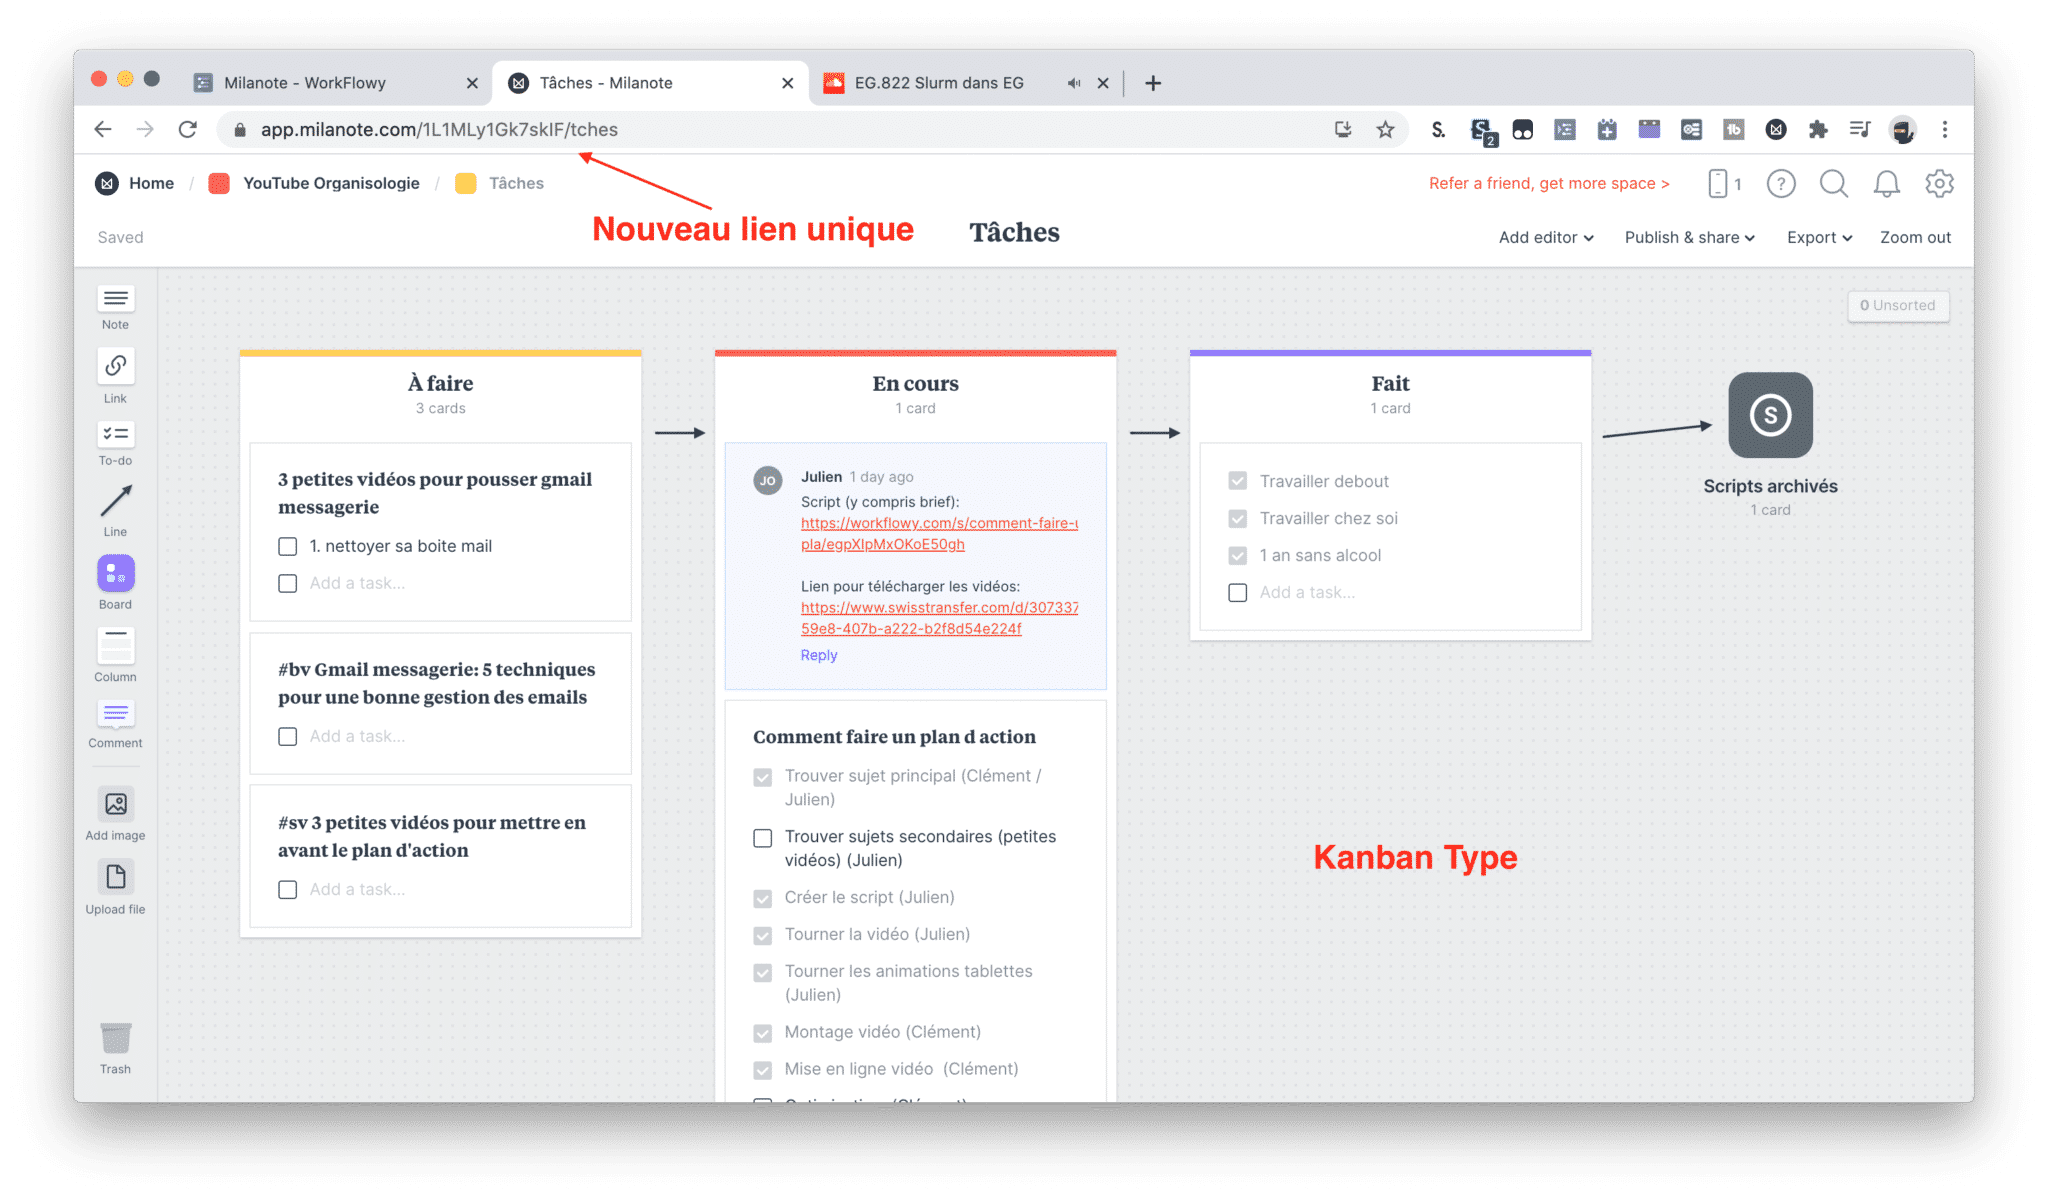Open the 0 Unsorted panel button

point(1897,305)
